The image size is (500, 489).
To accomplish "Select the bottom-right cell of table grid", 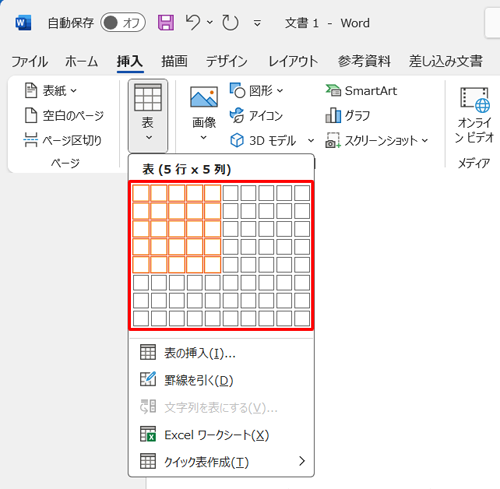I will click(302, 319).
